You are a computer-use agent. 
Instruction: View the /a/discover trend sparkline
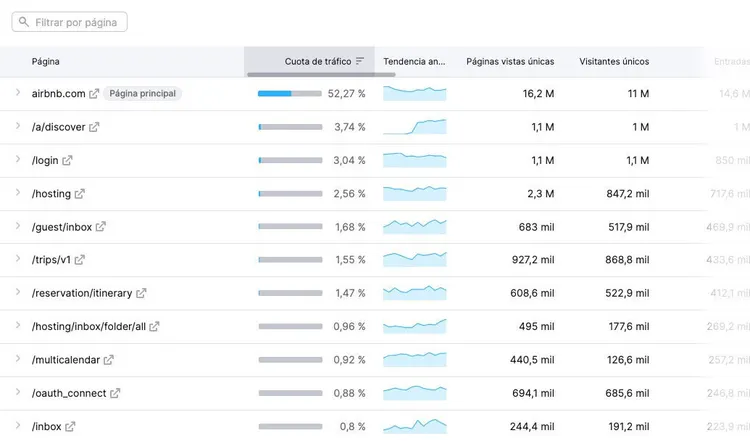point(415,127)
